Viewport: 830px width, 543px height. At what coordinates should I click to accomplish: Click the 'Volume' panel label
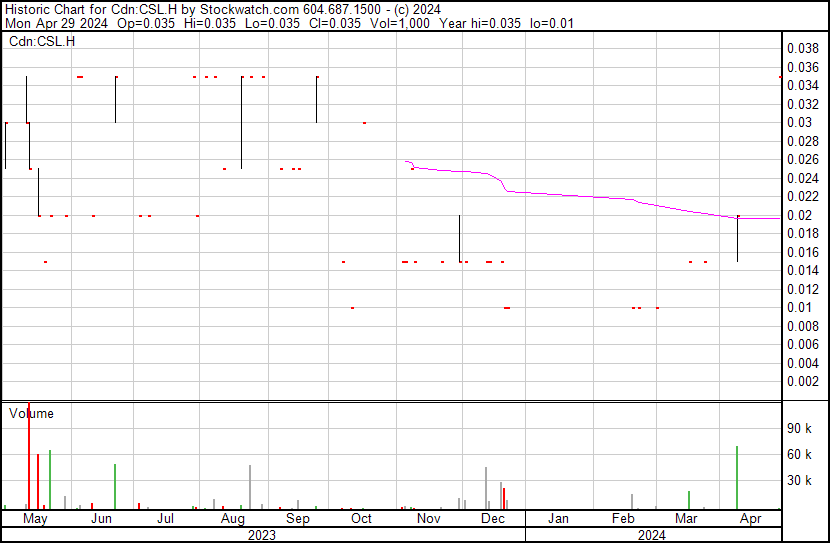tap(31, 413)
